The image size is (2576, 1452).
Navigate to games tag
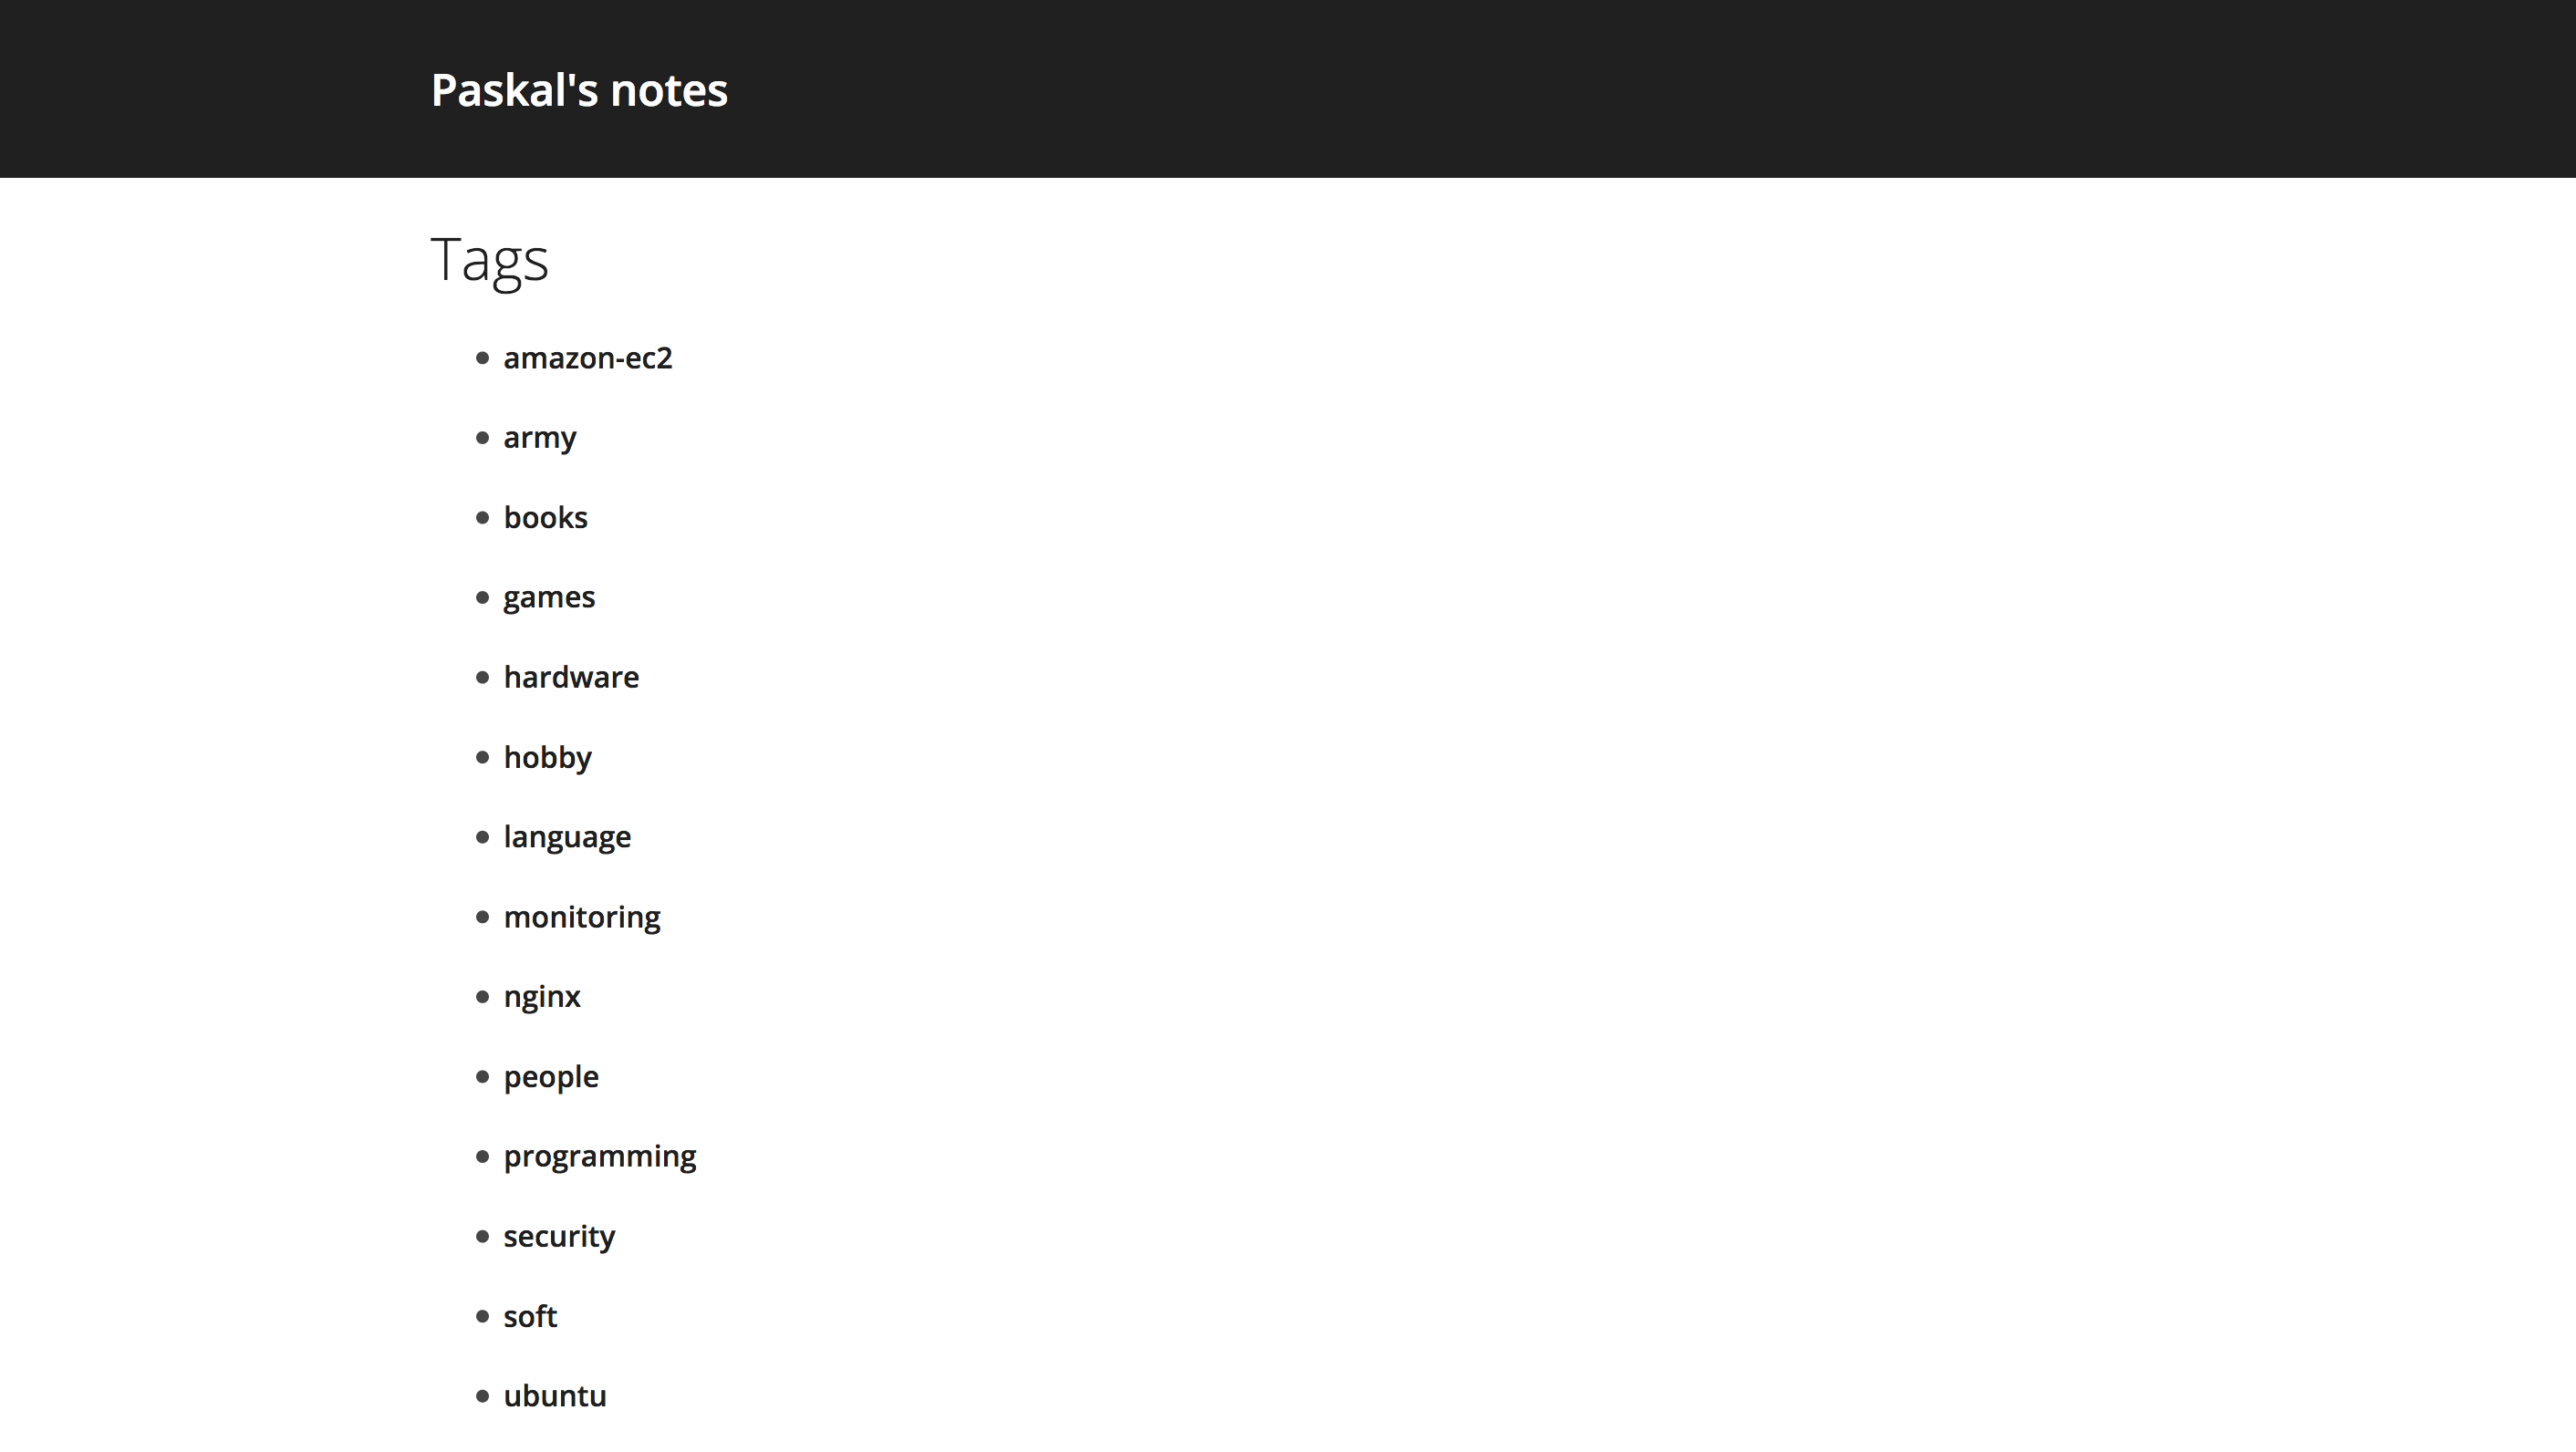pyautogui.click(x=548, y=596)
